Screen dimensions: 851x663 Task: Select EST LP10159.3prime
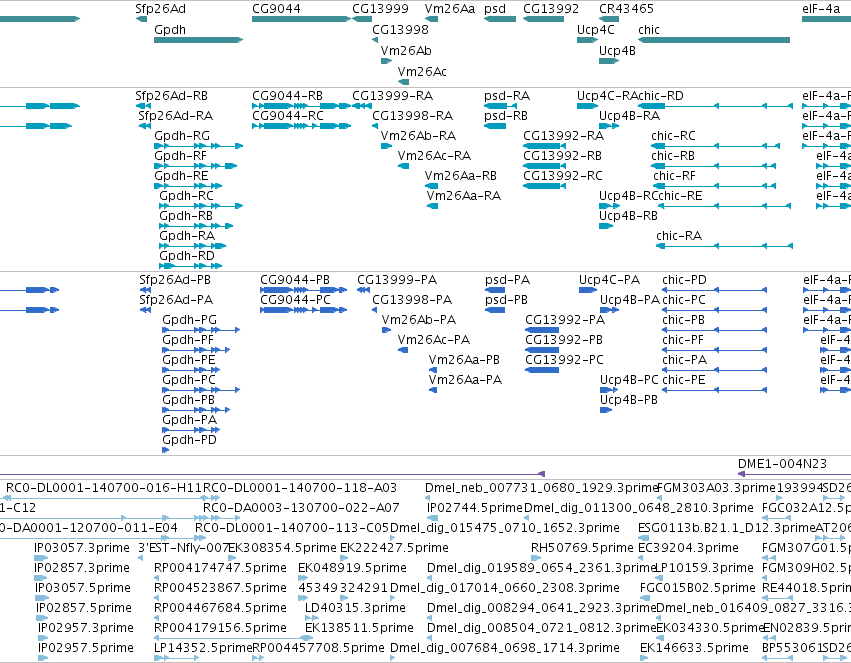704,568
